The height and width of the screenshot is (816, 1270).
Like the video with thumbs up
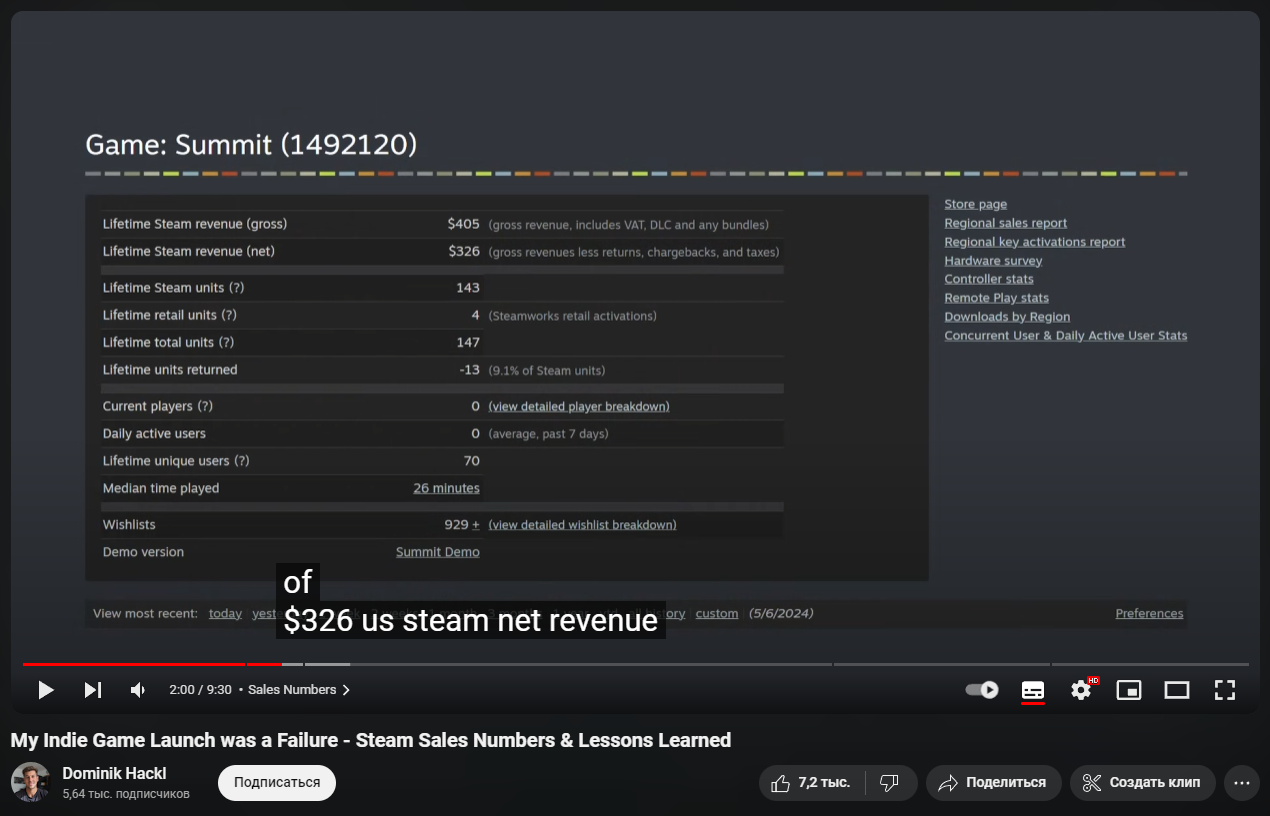810,783
